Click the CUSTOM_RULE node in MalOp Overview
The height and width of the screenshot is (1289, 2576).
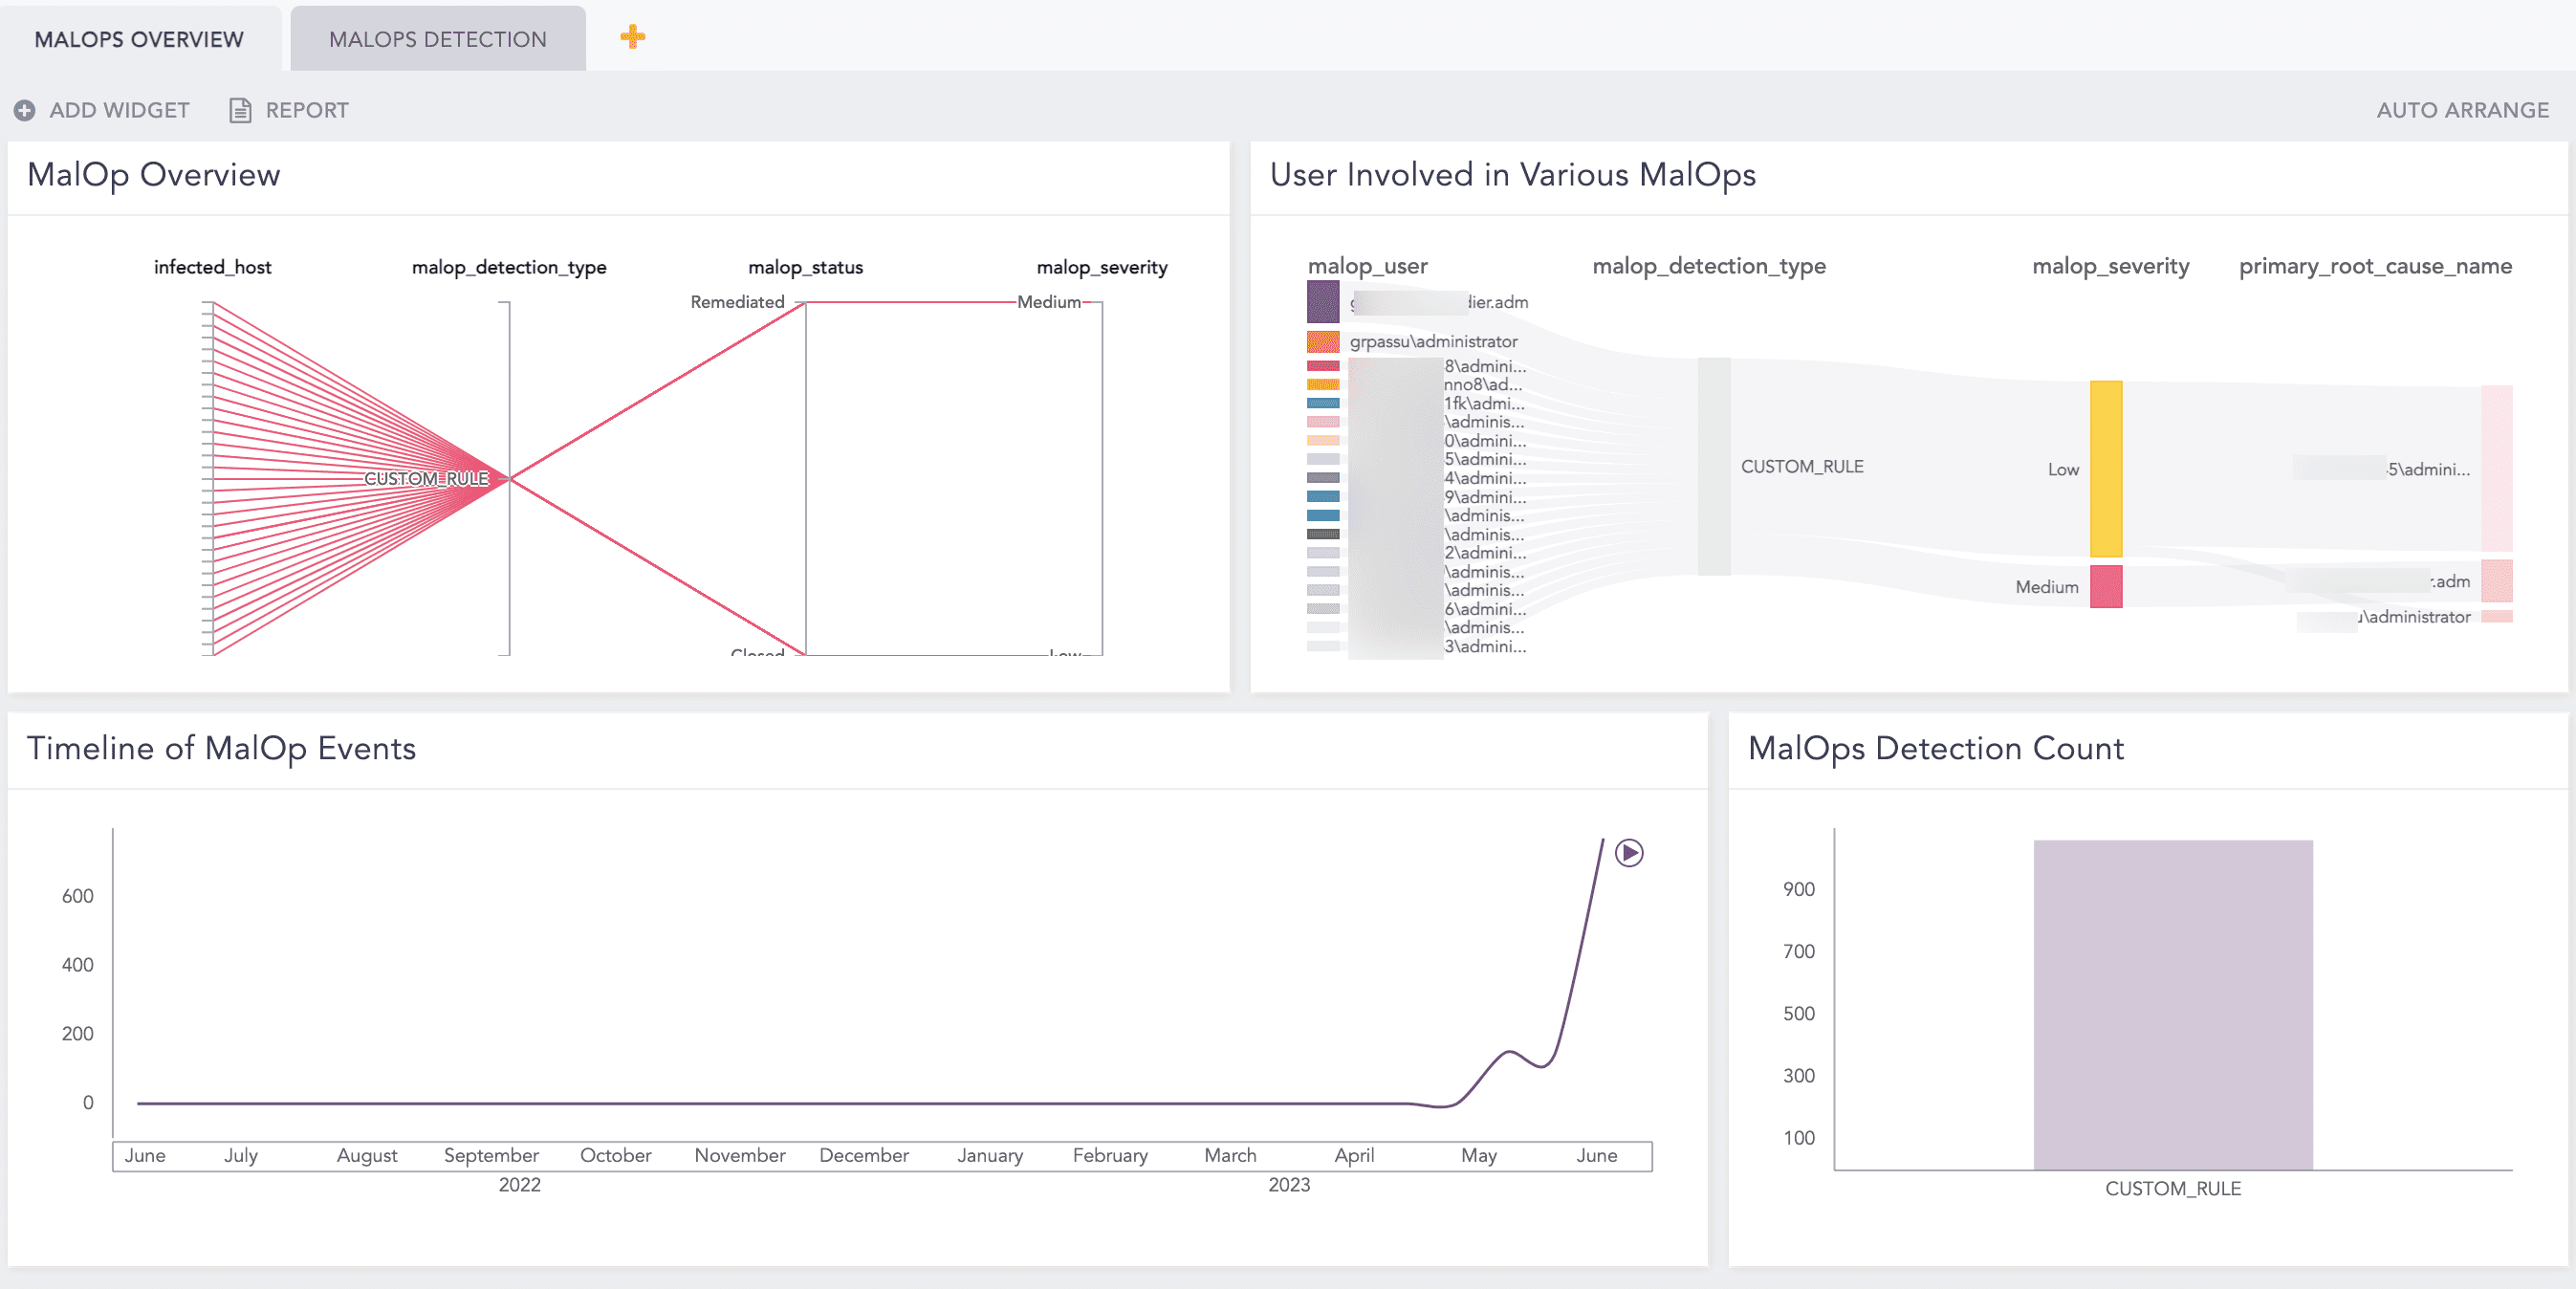coord(427,478)
